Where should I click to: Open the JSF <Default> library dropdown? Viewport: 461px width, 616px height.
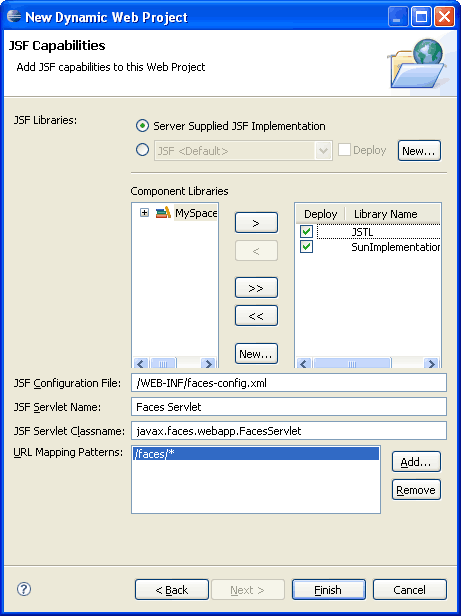pyautogui.click(x=323, y=151)
